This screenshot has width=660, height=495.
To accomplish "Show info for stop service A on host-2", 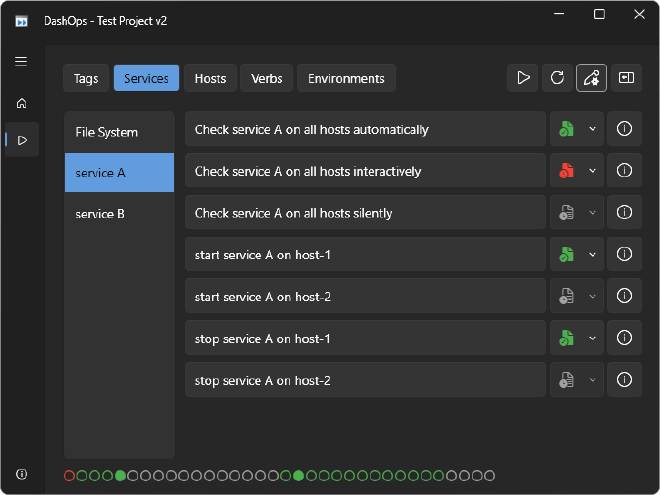I will [x=625, y=381].
